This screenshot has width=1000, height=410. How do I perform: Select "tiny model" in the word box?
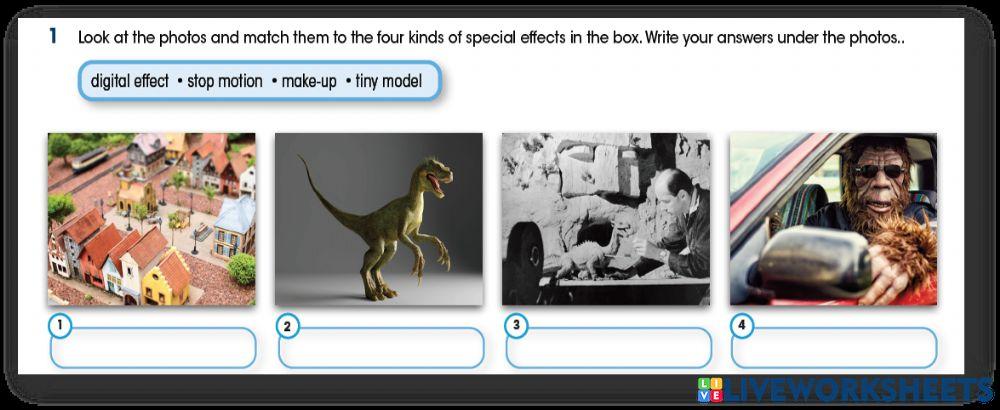coord(389,81)
